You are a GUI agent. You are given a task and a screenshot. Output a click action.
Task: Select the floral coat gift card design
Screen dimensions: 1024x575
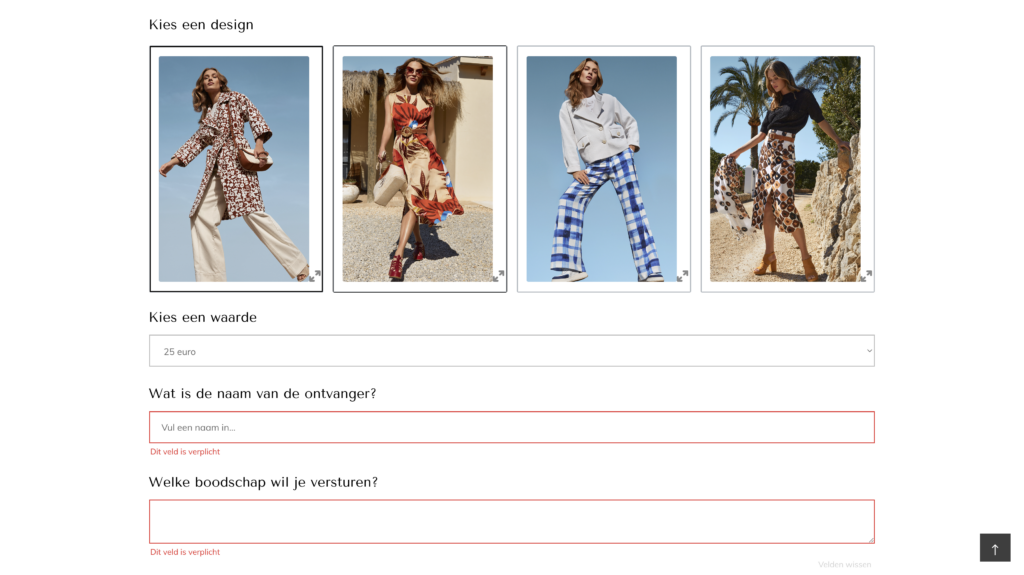pos(234,169)
